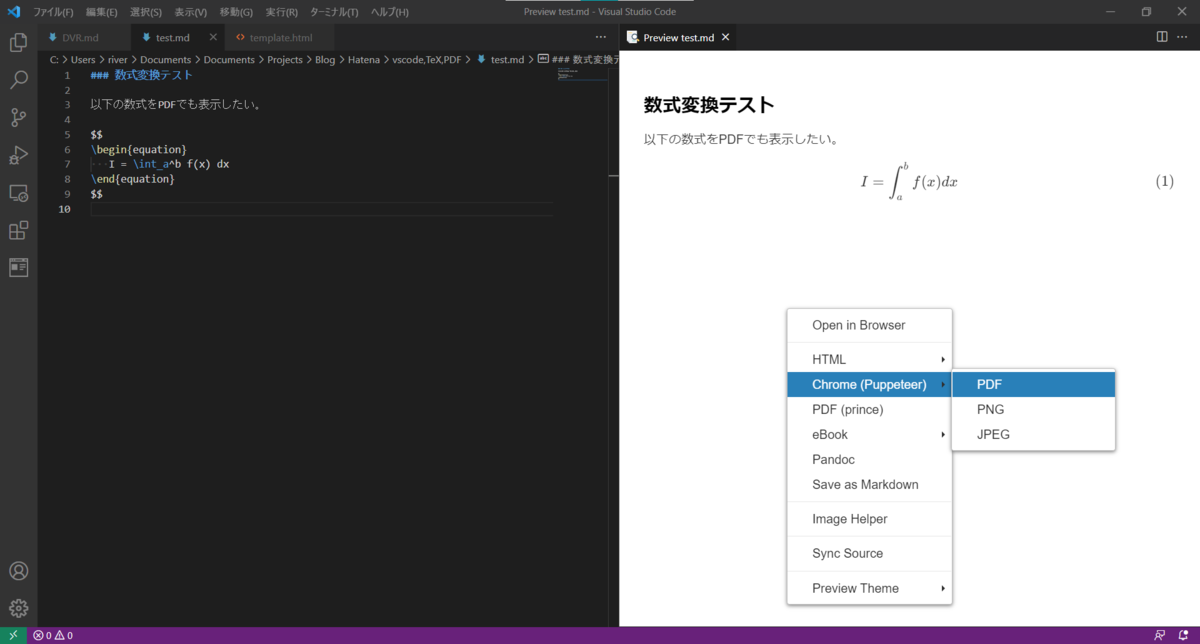This screenshot has width=1200, height=644.
Task: Open the ターミナル menu
Action: (x=332, y=11)
